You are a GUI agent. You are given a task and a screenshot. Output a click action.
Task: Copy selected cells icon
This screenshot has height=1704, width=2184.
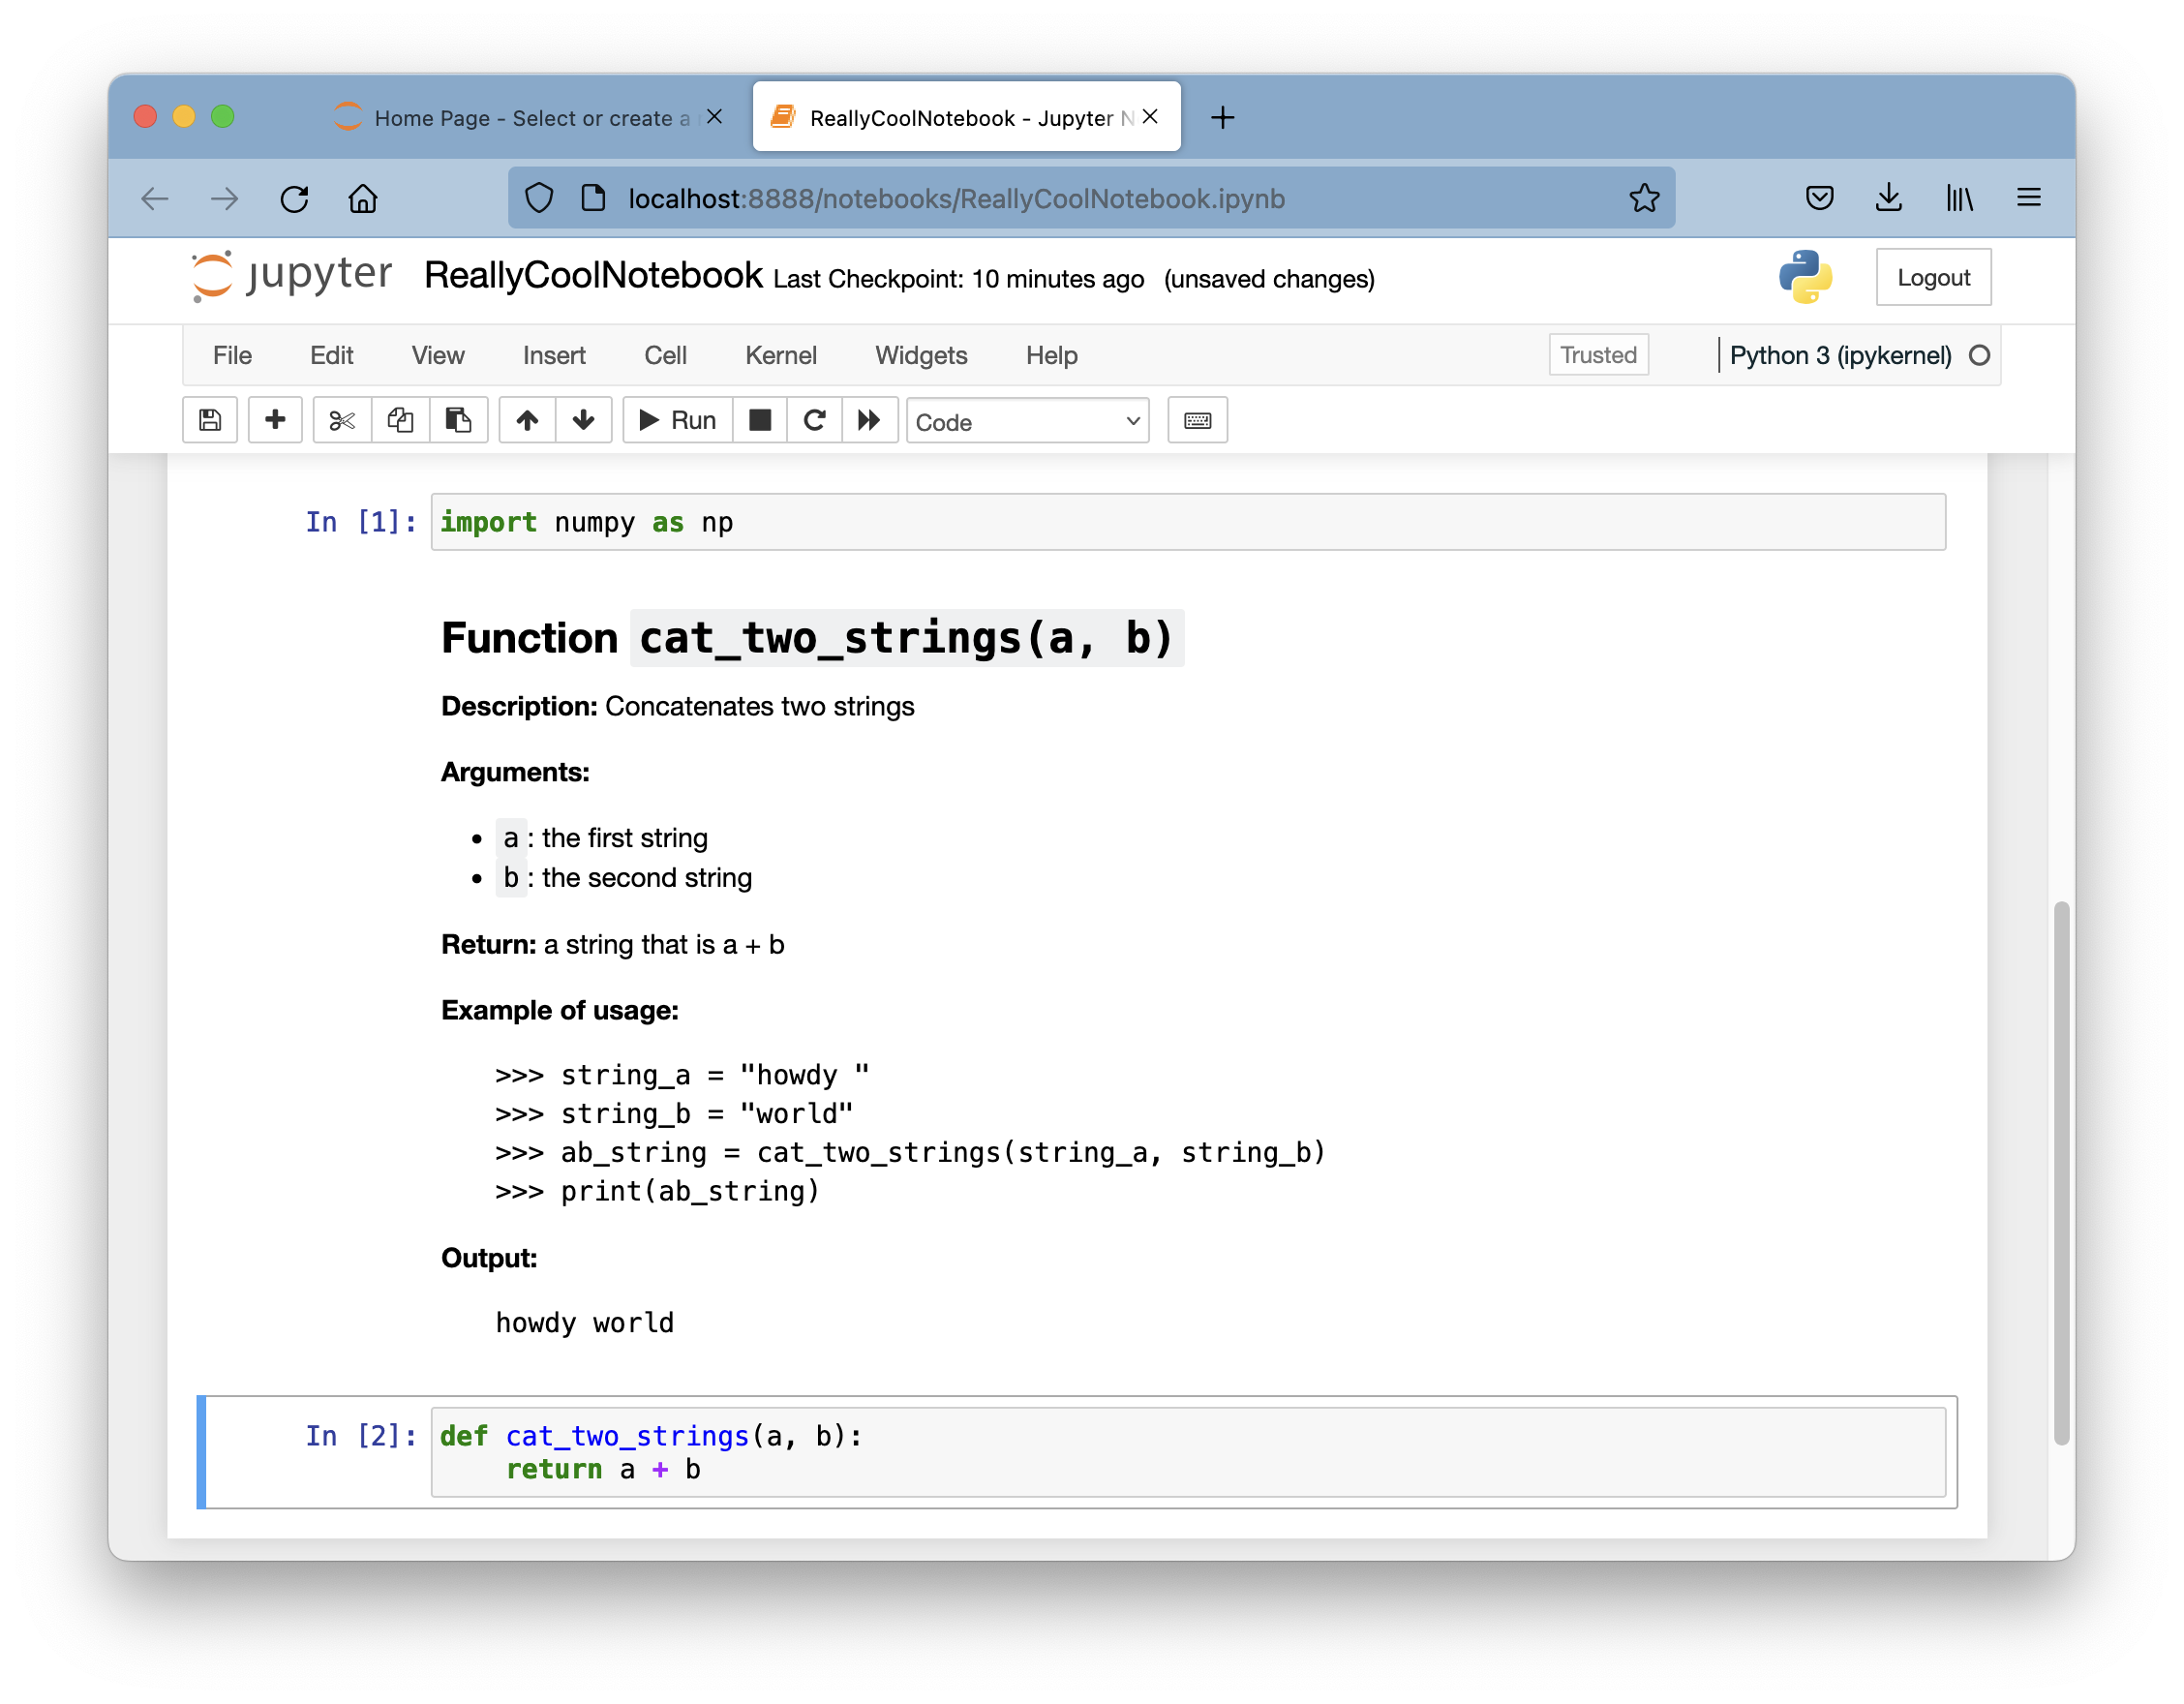[x=400, y=420]
